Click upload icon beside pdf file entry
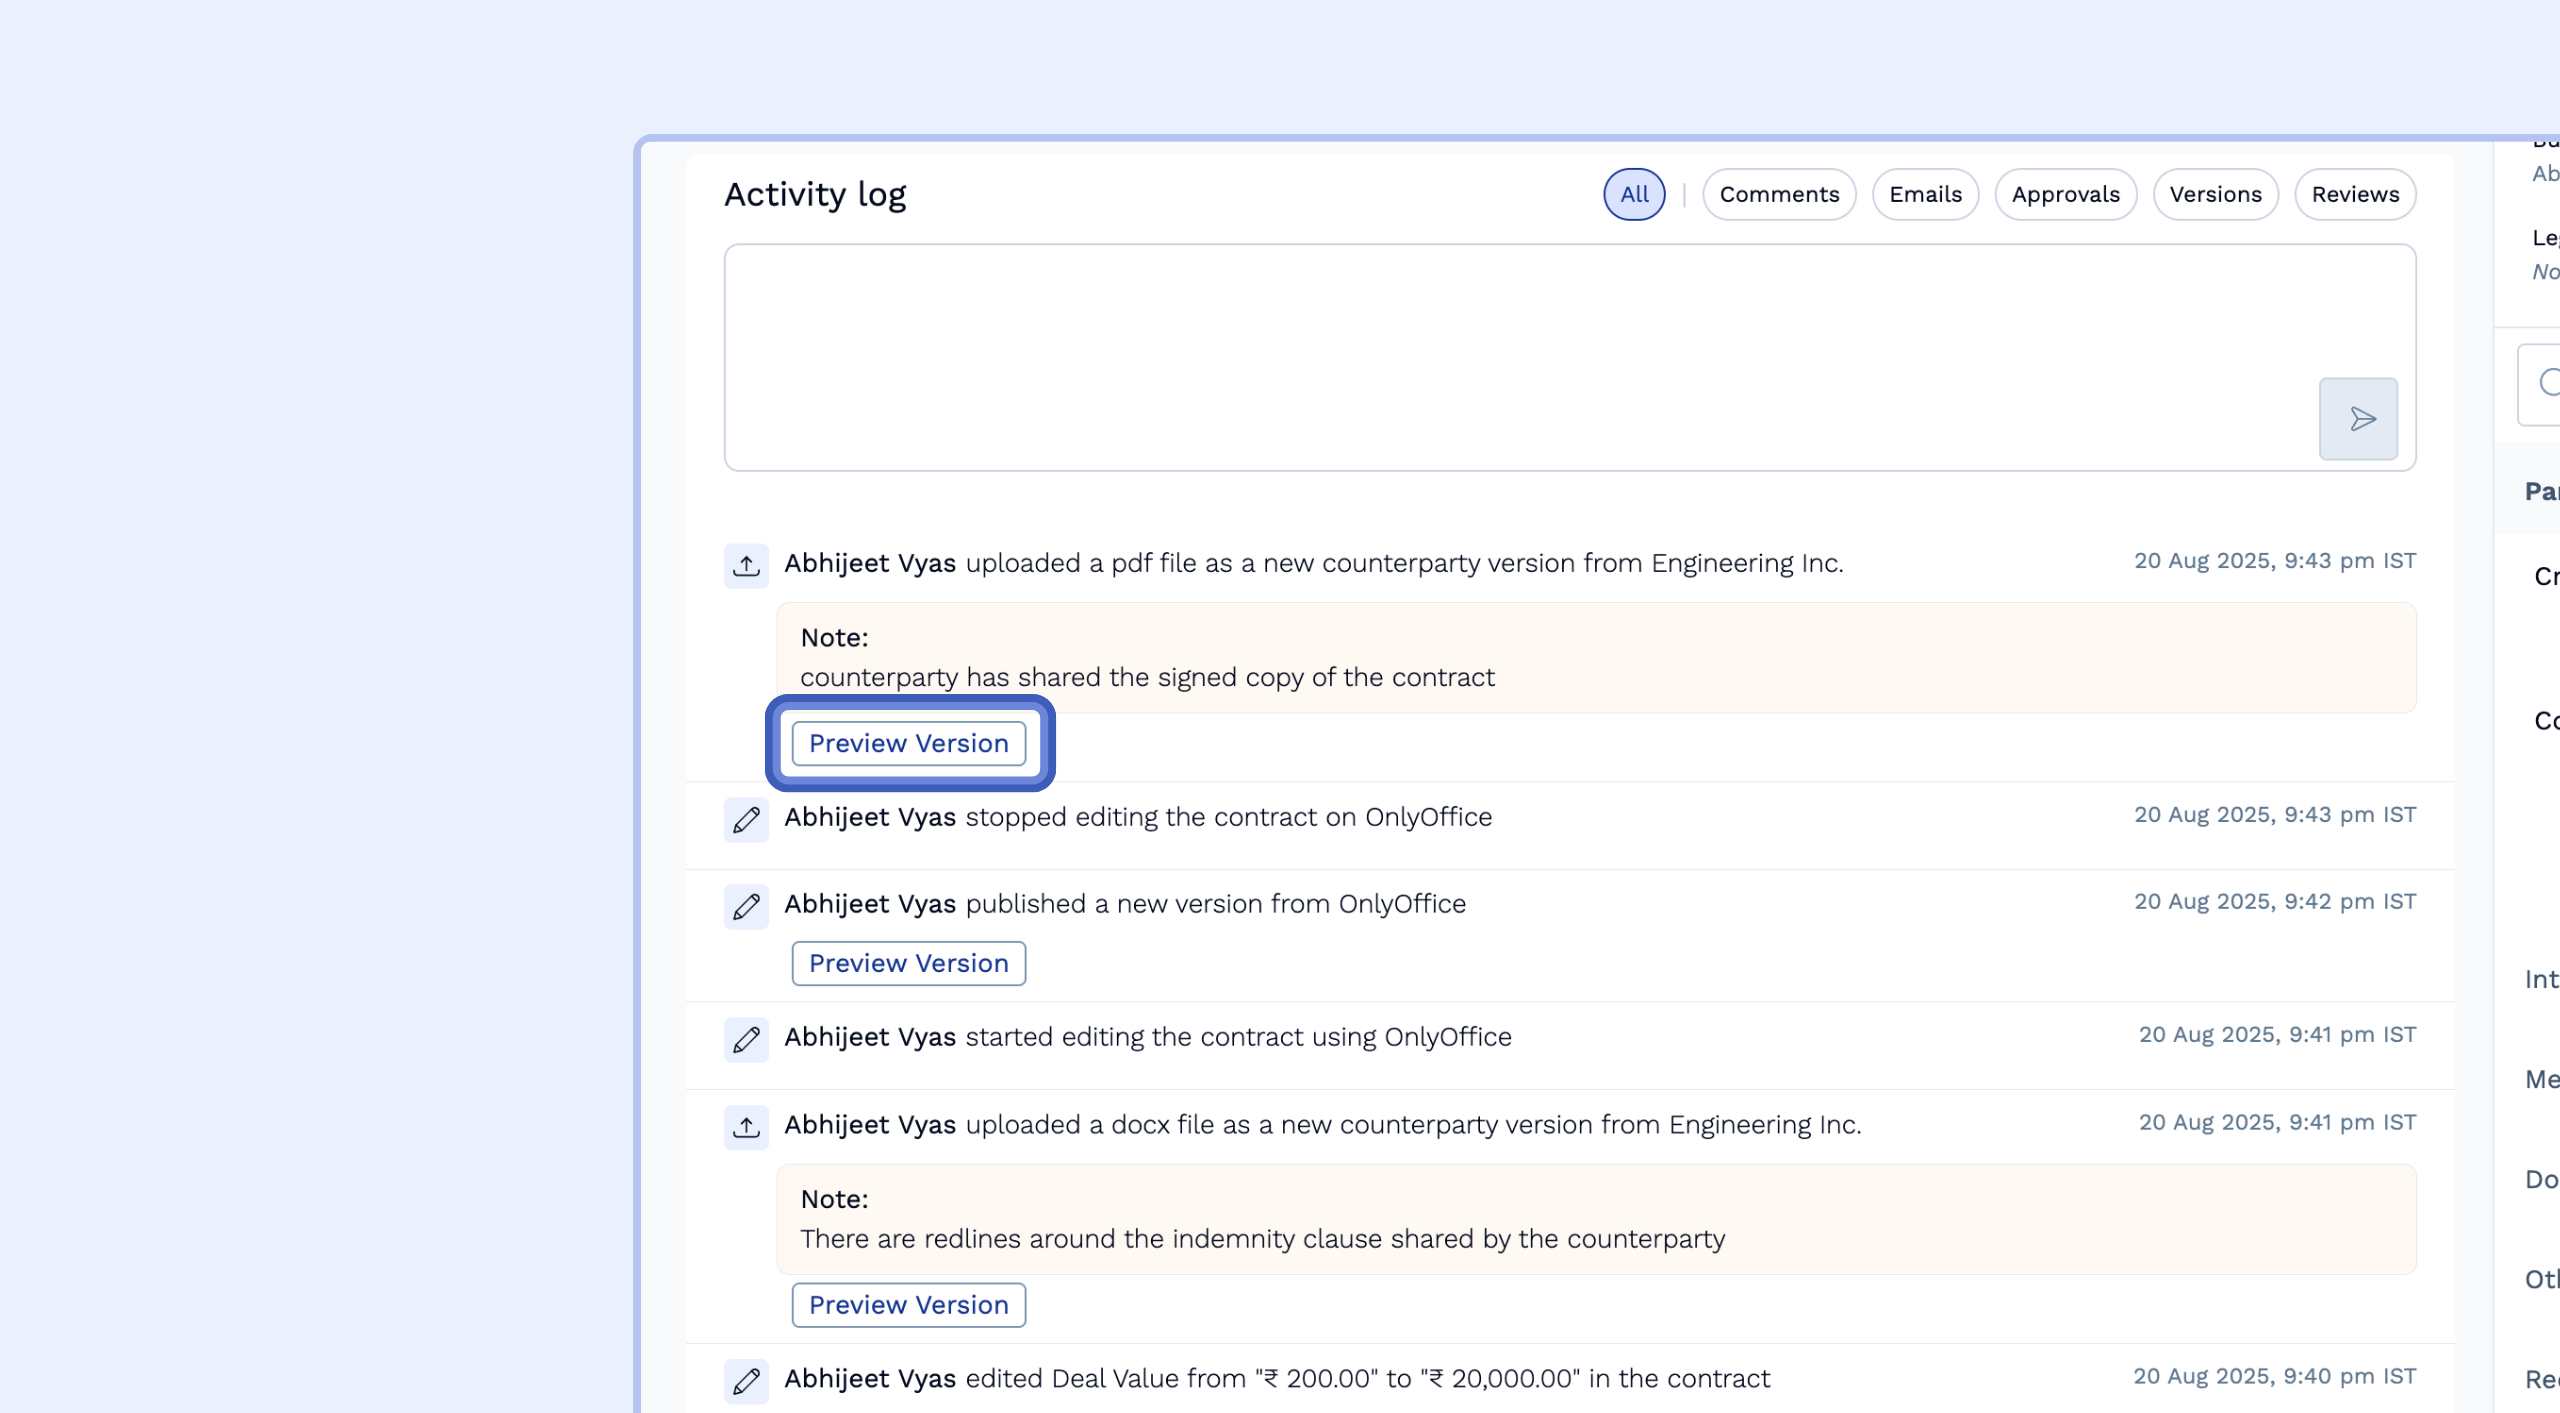This screenshot has width=2560, height=1413. (x=746, y=565)
